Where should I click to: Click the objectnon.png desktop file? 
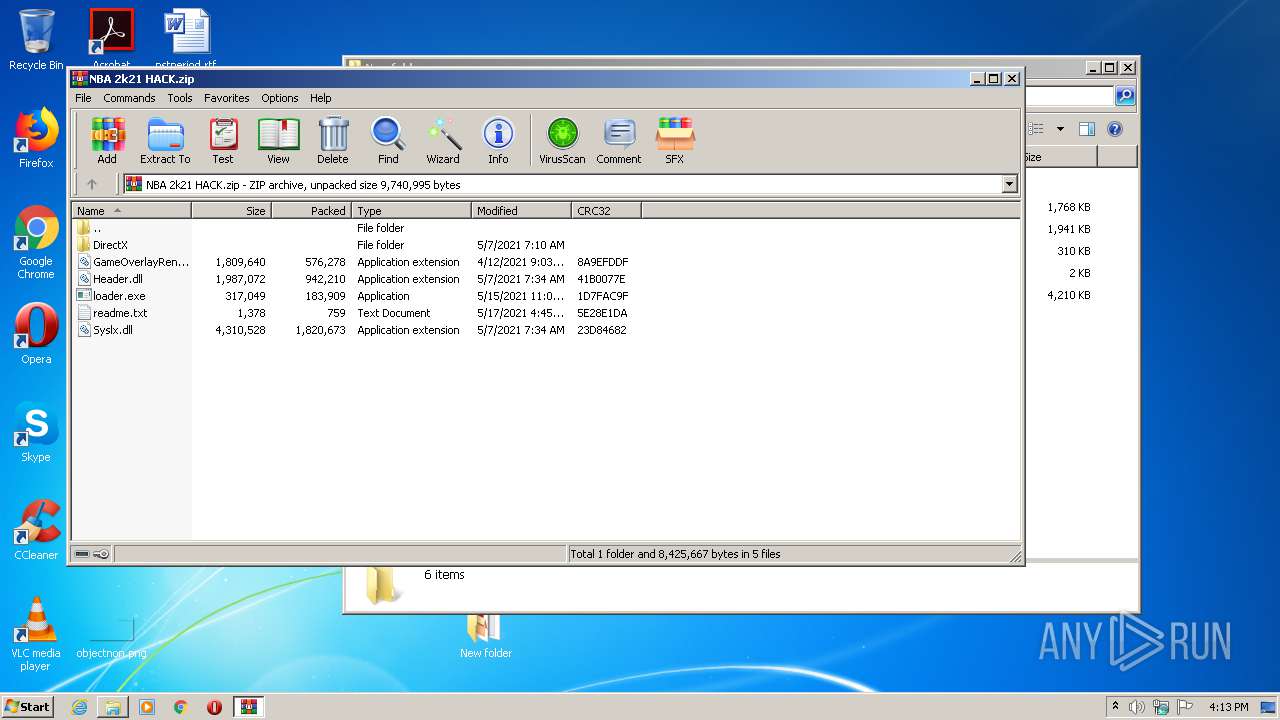click(x=111, y=636)
